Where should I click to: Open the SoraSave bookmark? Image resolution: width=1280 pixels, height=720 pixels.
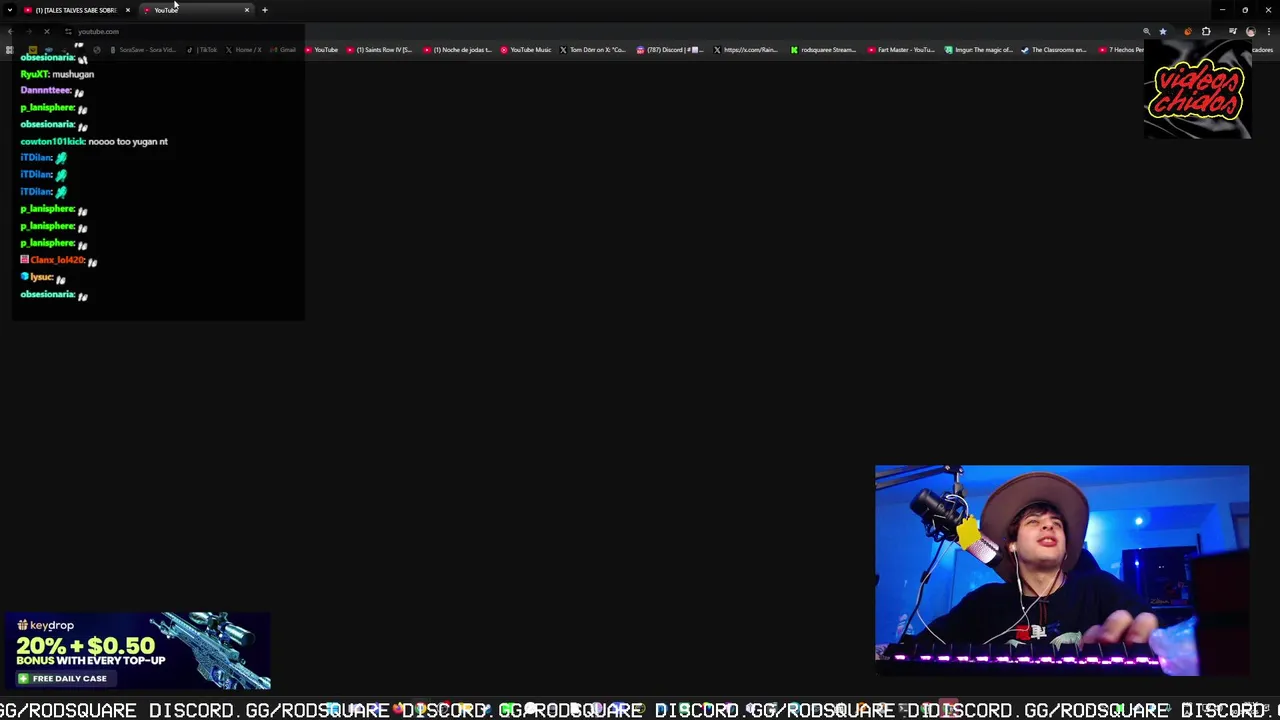(x=143, y=50)
